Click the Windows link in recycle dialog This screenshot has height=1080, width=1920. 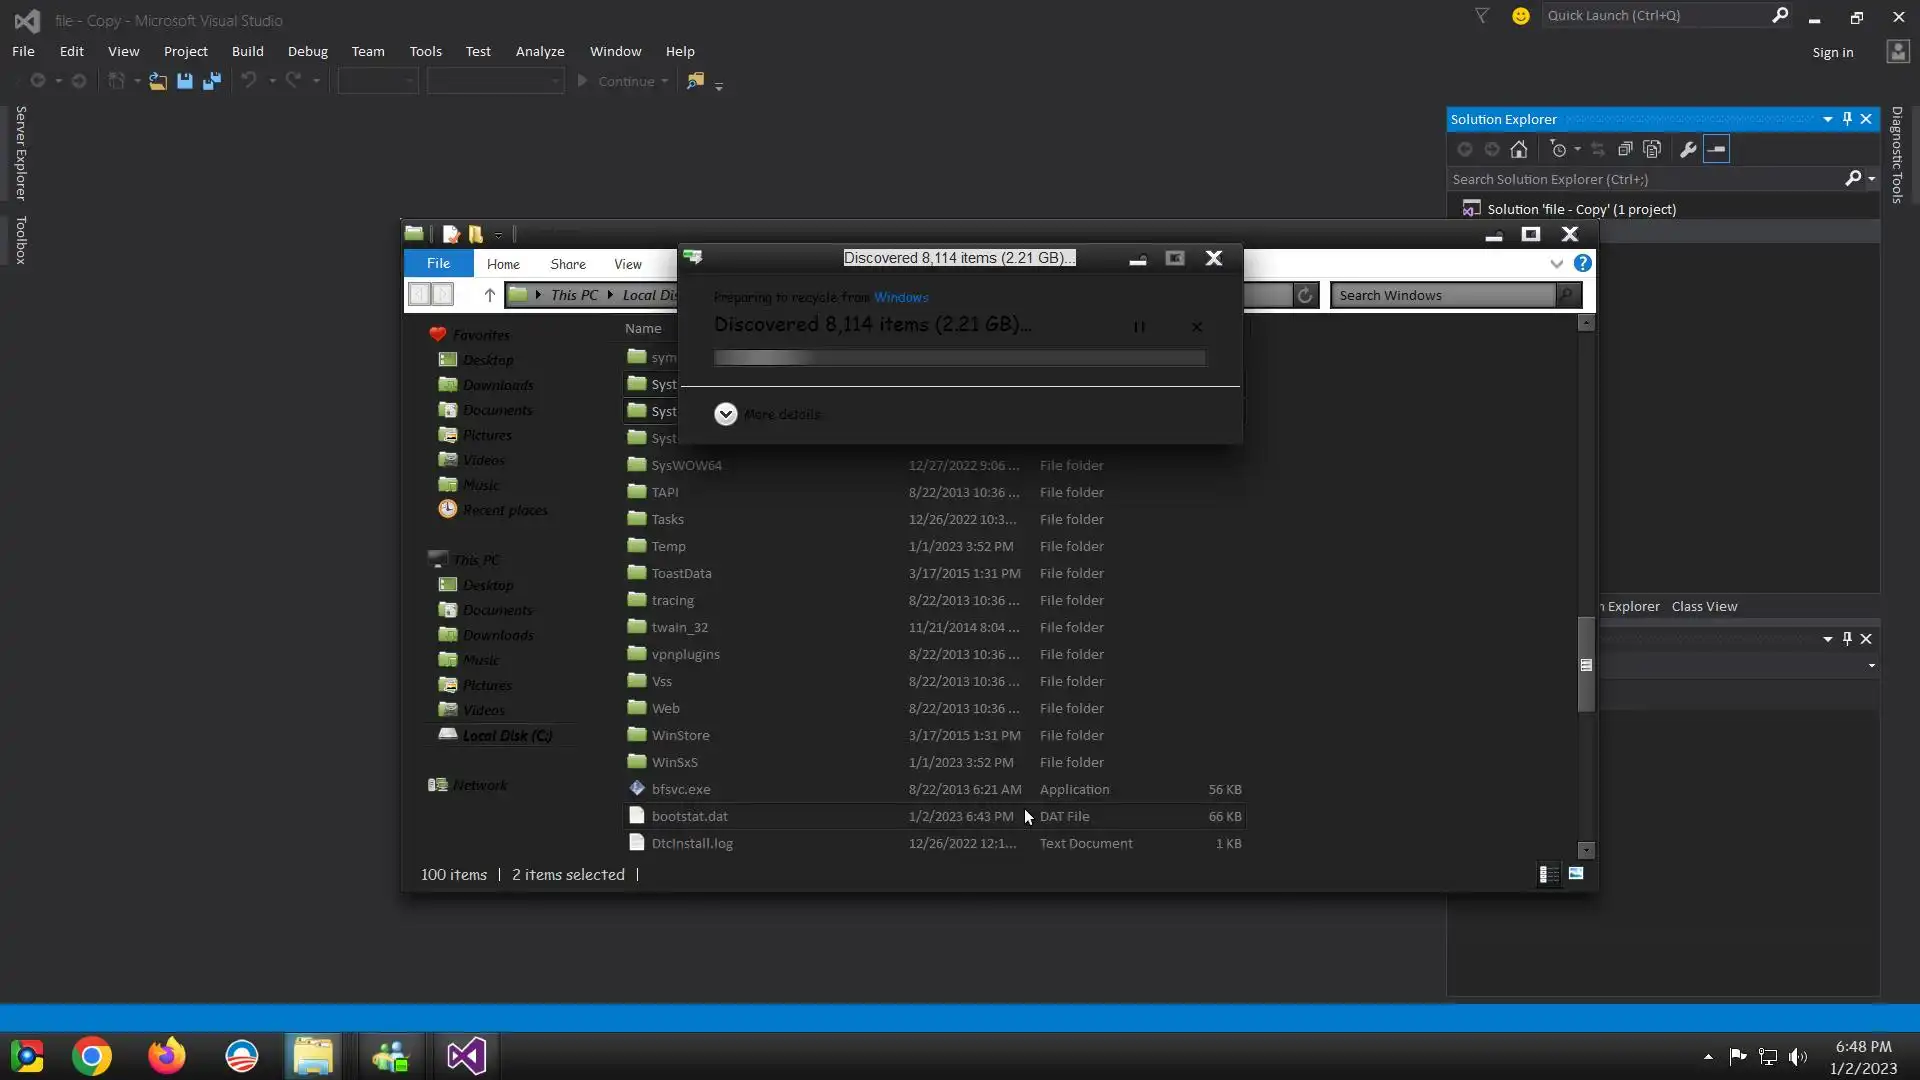point(901,297)
